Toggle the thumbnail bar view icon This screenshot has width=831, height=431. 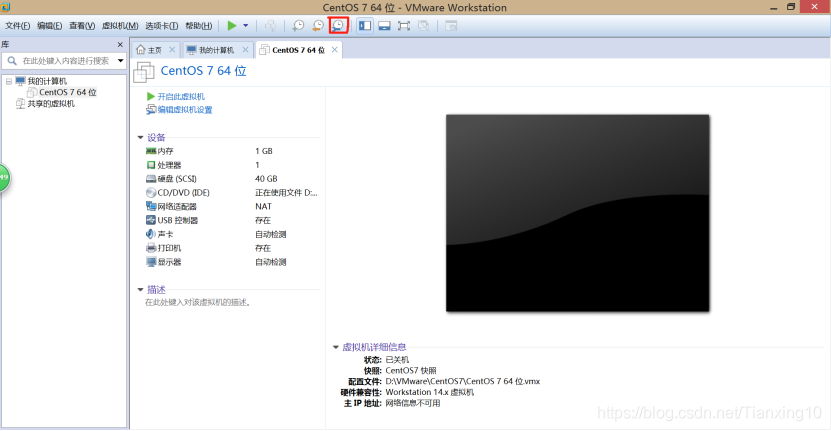click(384, 25)
